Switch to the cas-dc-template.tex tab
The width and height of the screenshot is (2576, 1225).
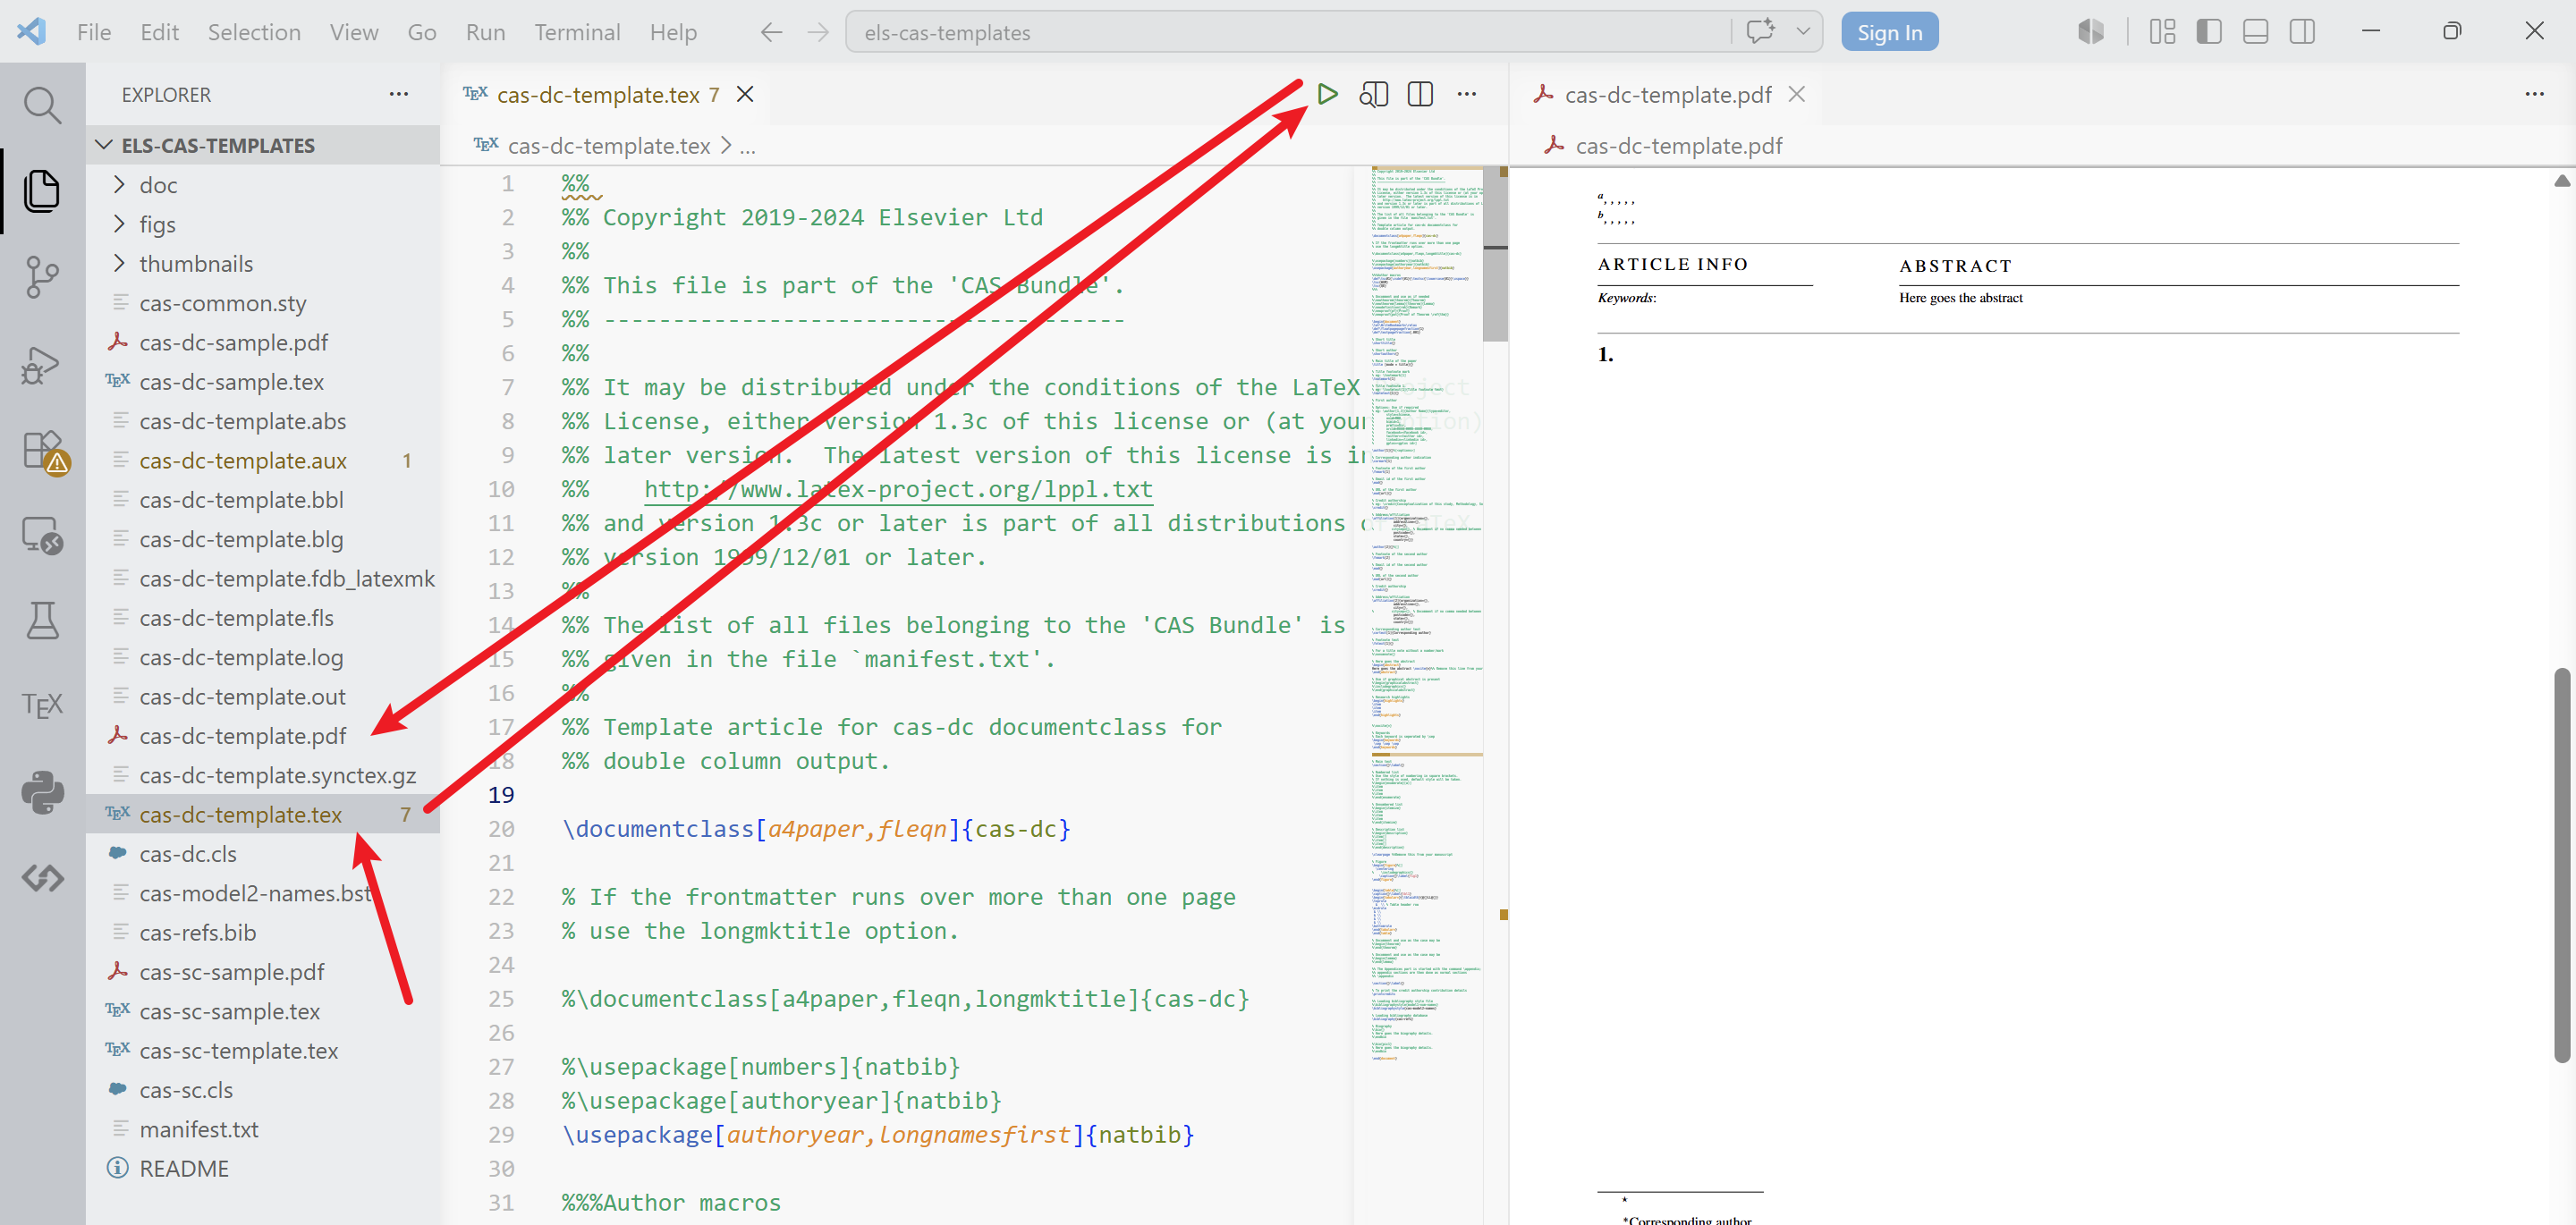tap(608, 94)
